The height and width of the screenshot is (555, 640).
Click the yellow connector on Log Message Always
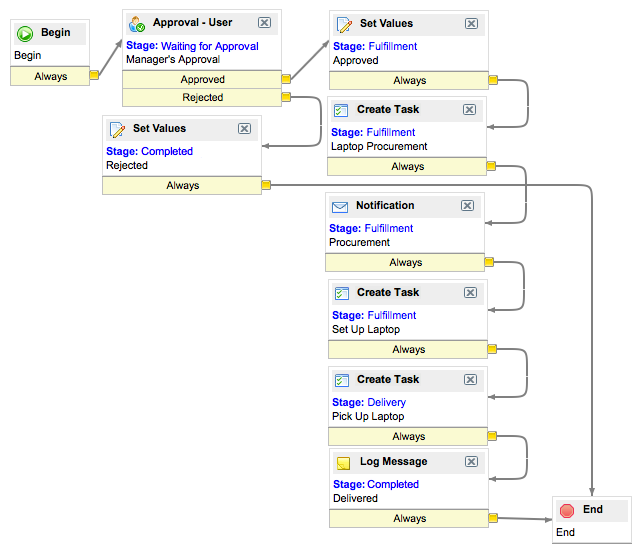[x=493, y=518]
